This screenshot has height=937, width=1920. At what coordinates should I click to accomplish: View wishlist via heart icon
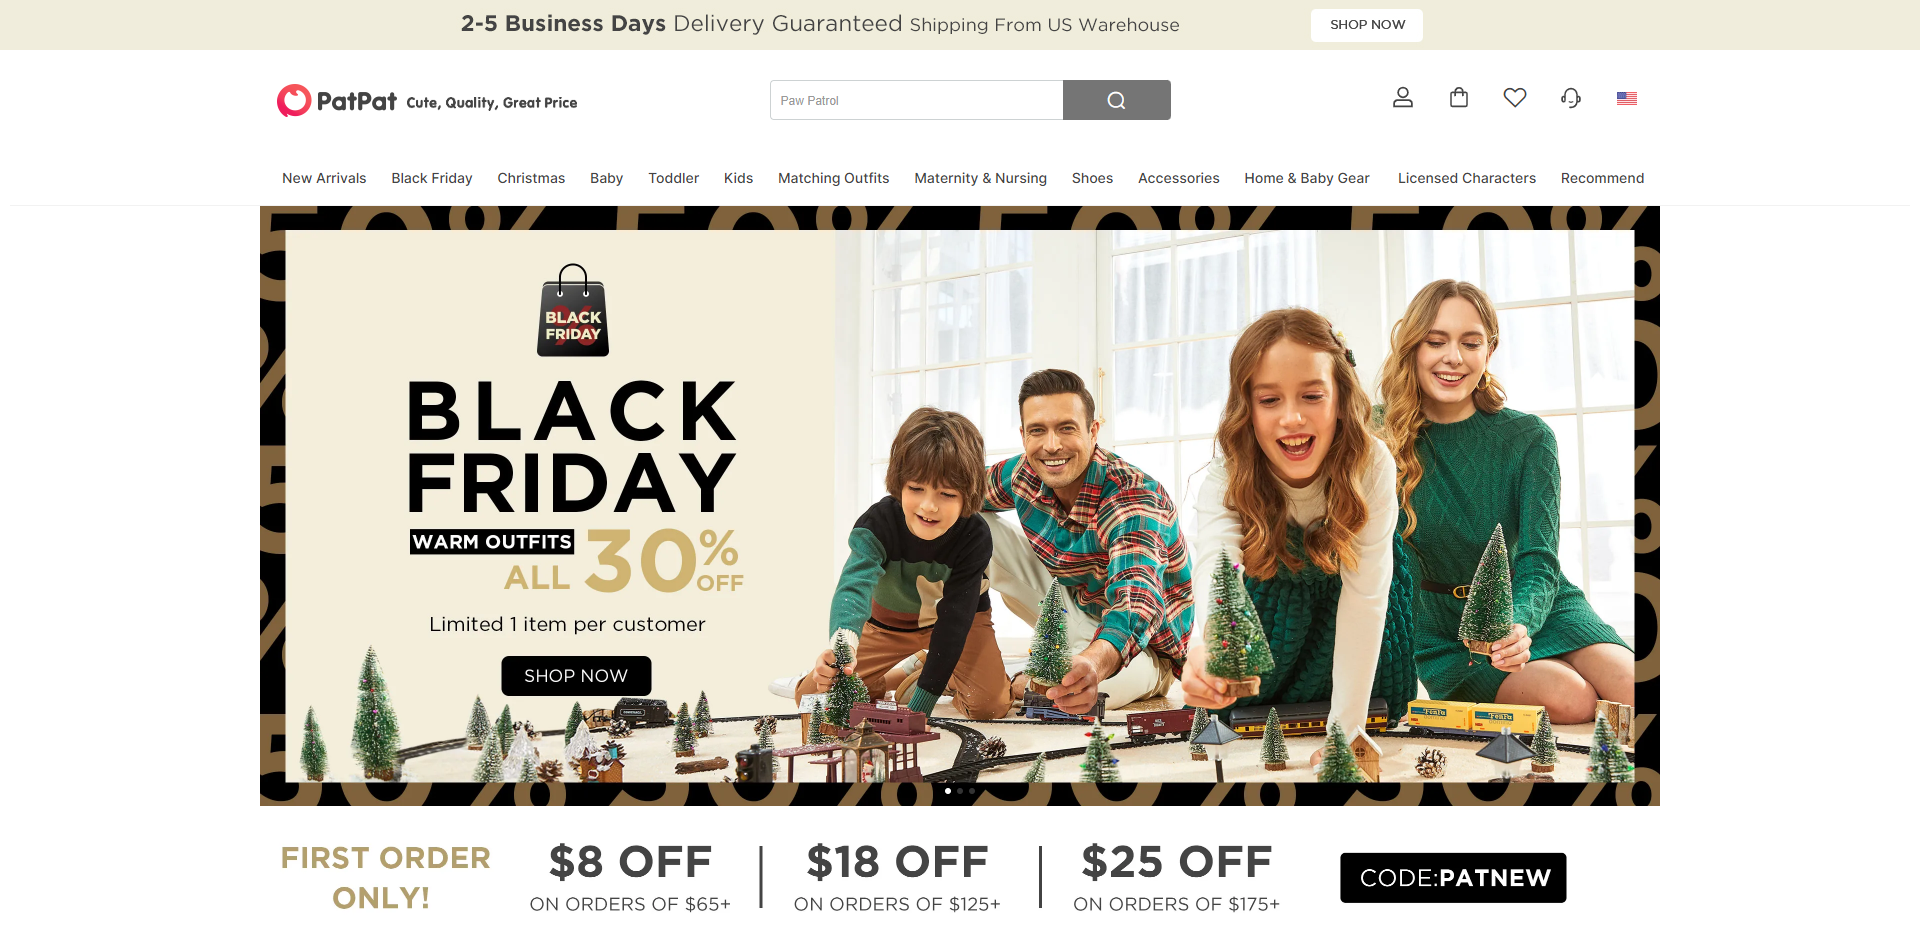pos(1515,97)
